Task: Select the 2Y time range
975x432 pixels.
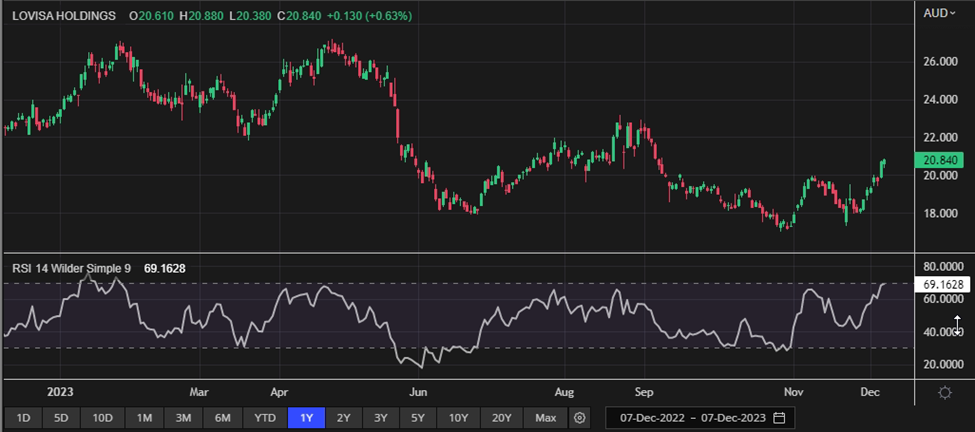Action: [343, 418]
